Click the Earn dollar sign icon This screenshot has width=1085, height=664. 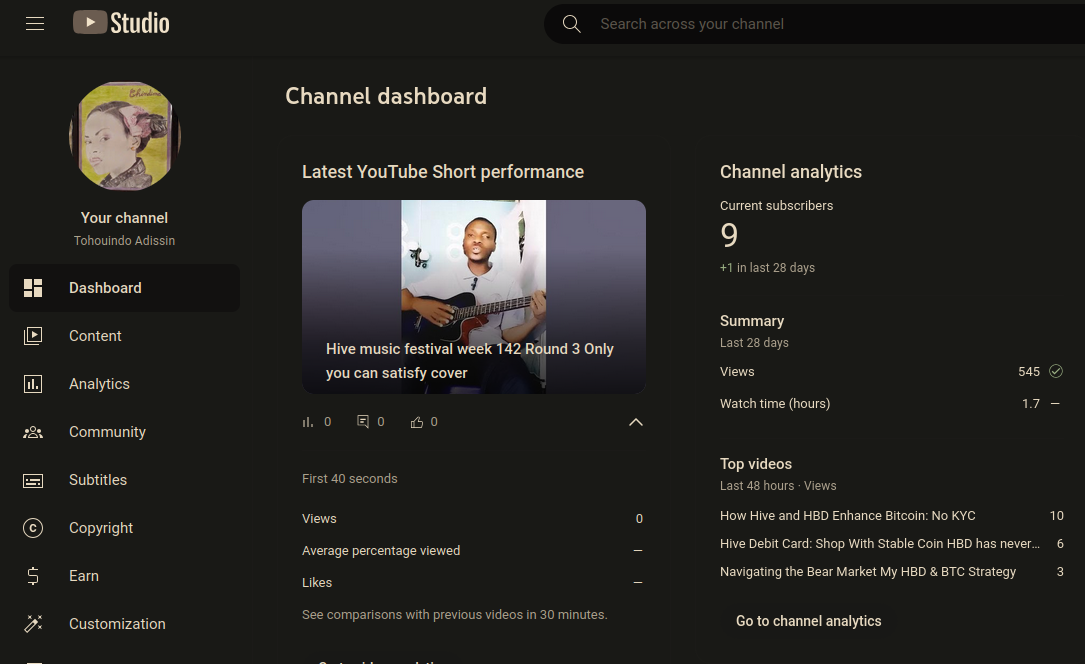coord(33,576)
